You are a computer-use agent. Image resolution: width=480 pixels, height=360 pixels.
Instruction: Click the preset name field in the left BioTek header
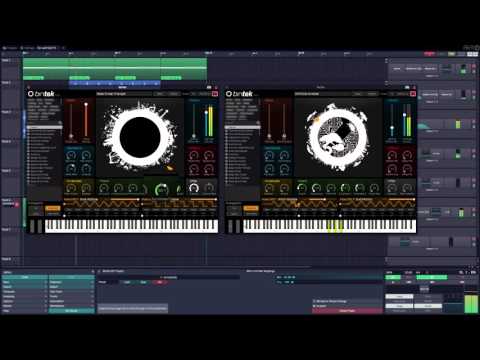tap(124, 94)
